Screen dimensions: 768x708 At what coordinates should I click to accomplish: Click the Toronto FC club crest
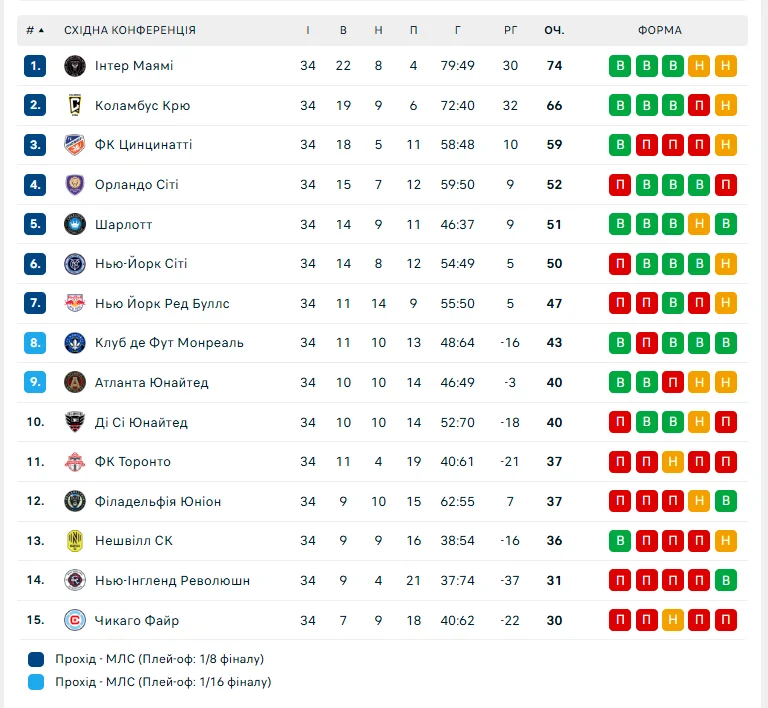(75, 462)
